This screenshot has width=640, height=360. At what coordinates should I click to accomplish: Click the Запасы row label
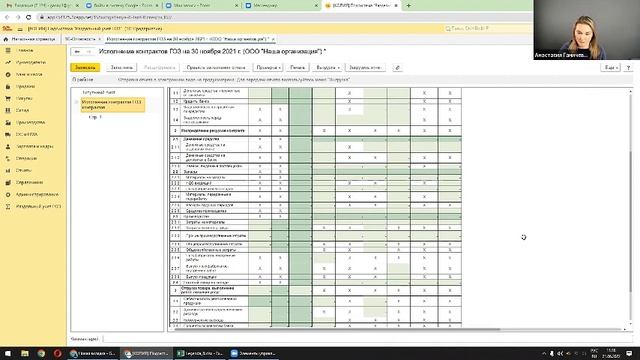pos(190,172)
